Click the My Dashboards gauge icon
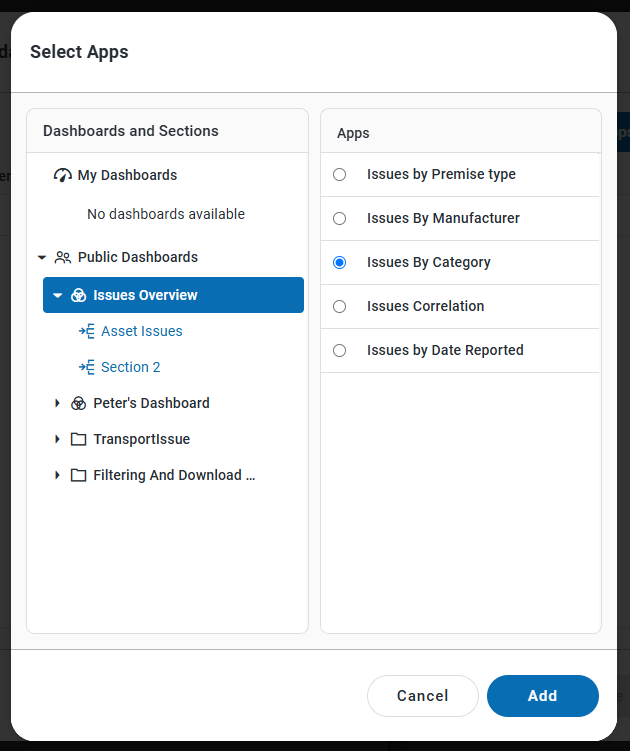The image size is (630, 751). [x=62, y=175]
